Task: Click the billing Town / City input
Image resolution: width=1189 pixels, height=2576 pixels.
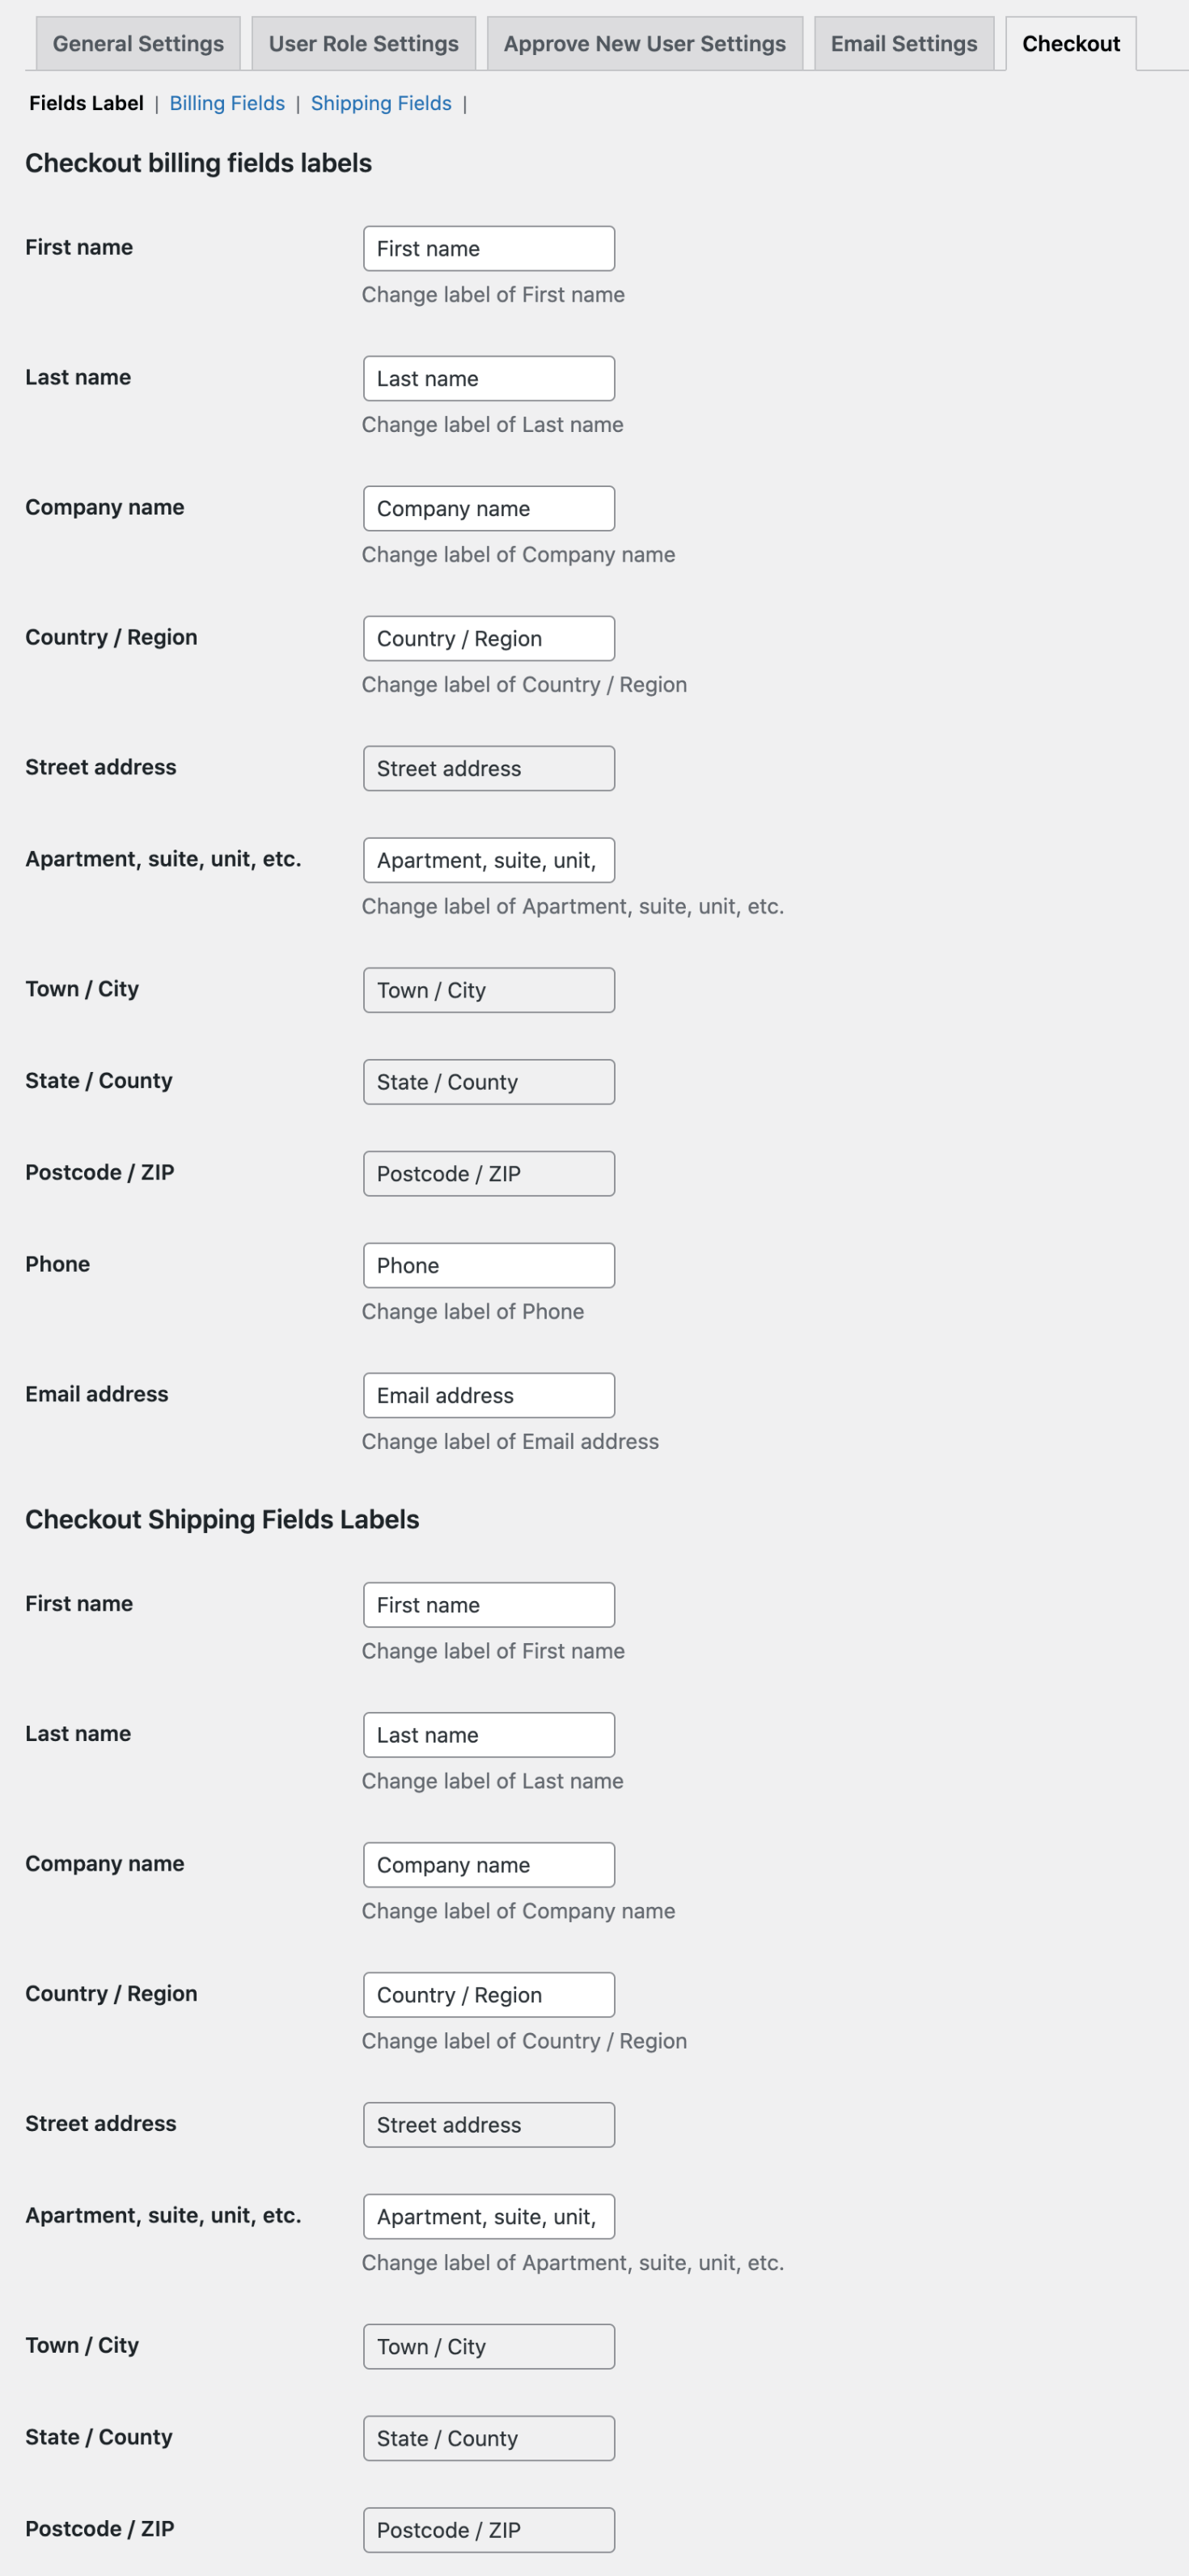Action: click(488, 990)
